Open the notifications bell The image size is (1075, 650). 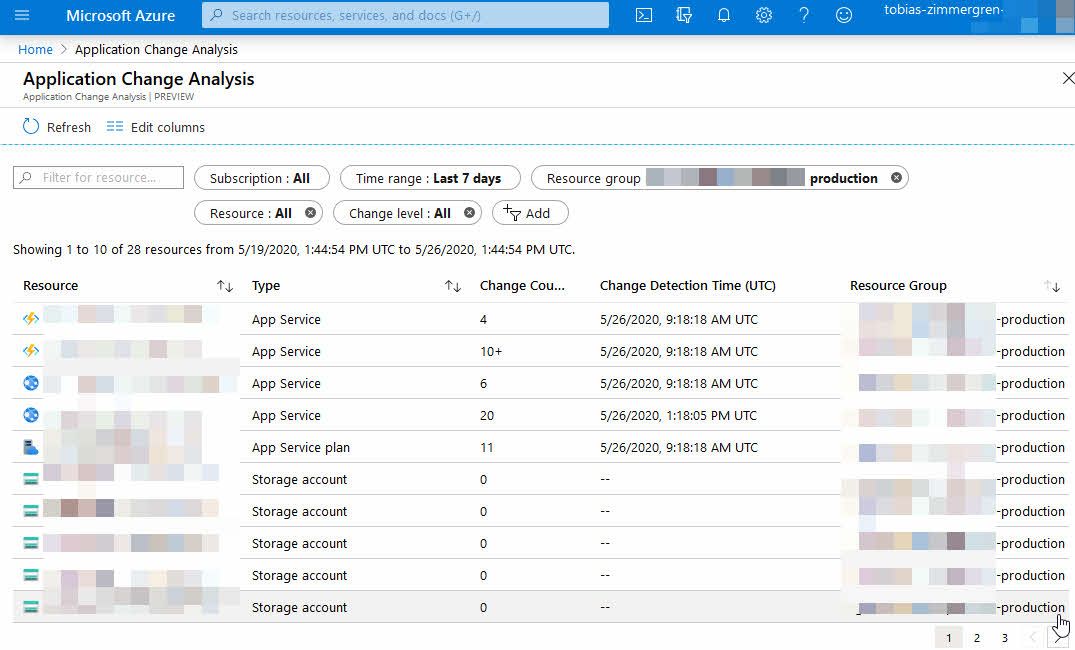tap(724, 15)
